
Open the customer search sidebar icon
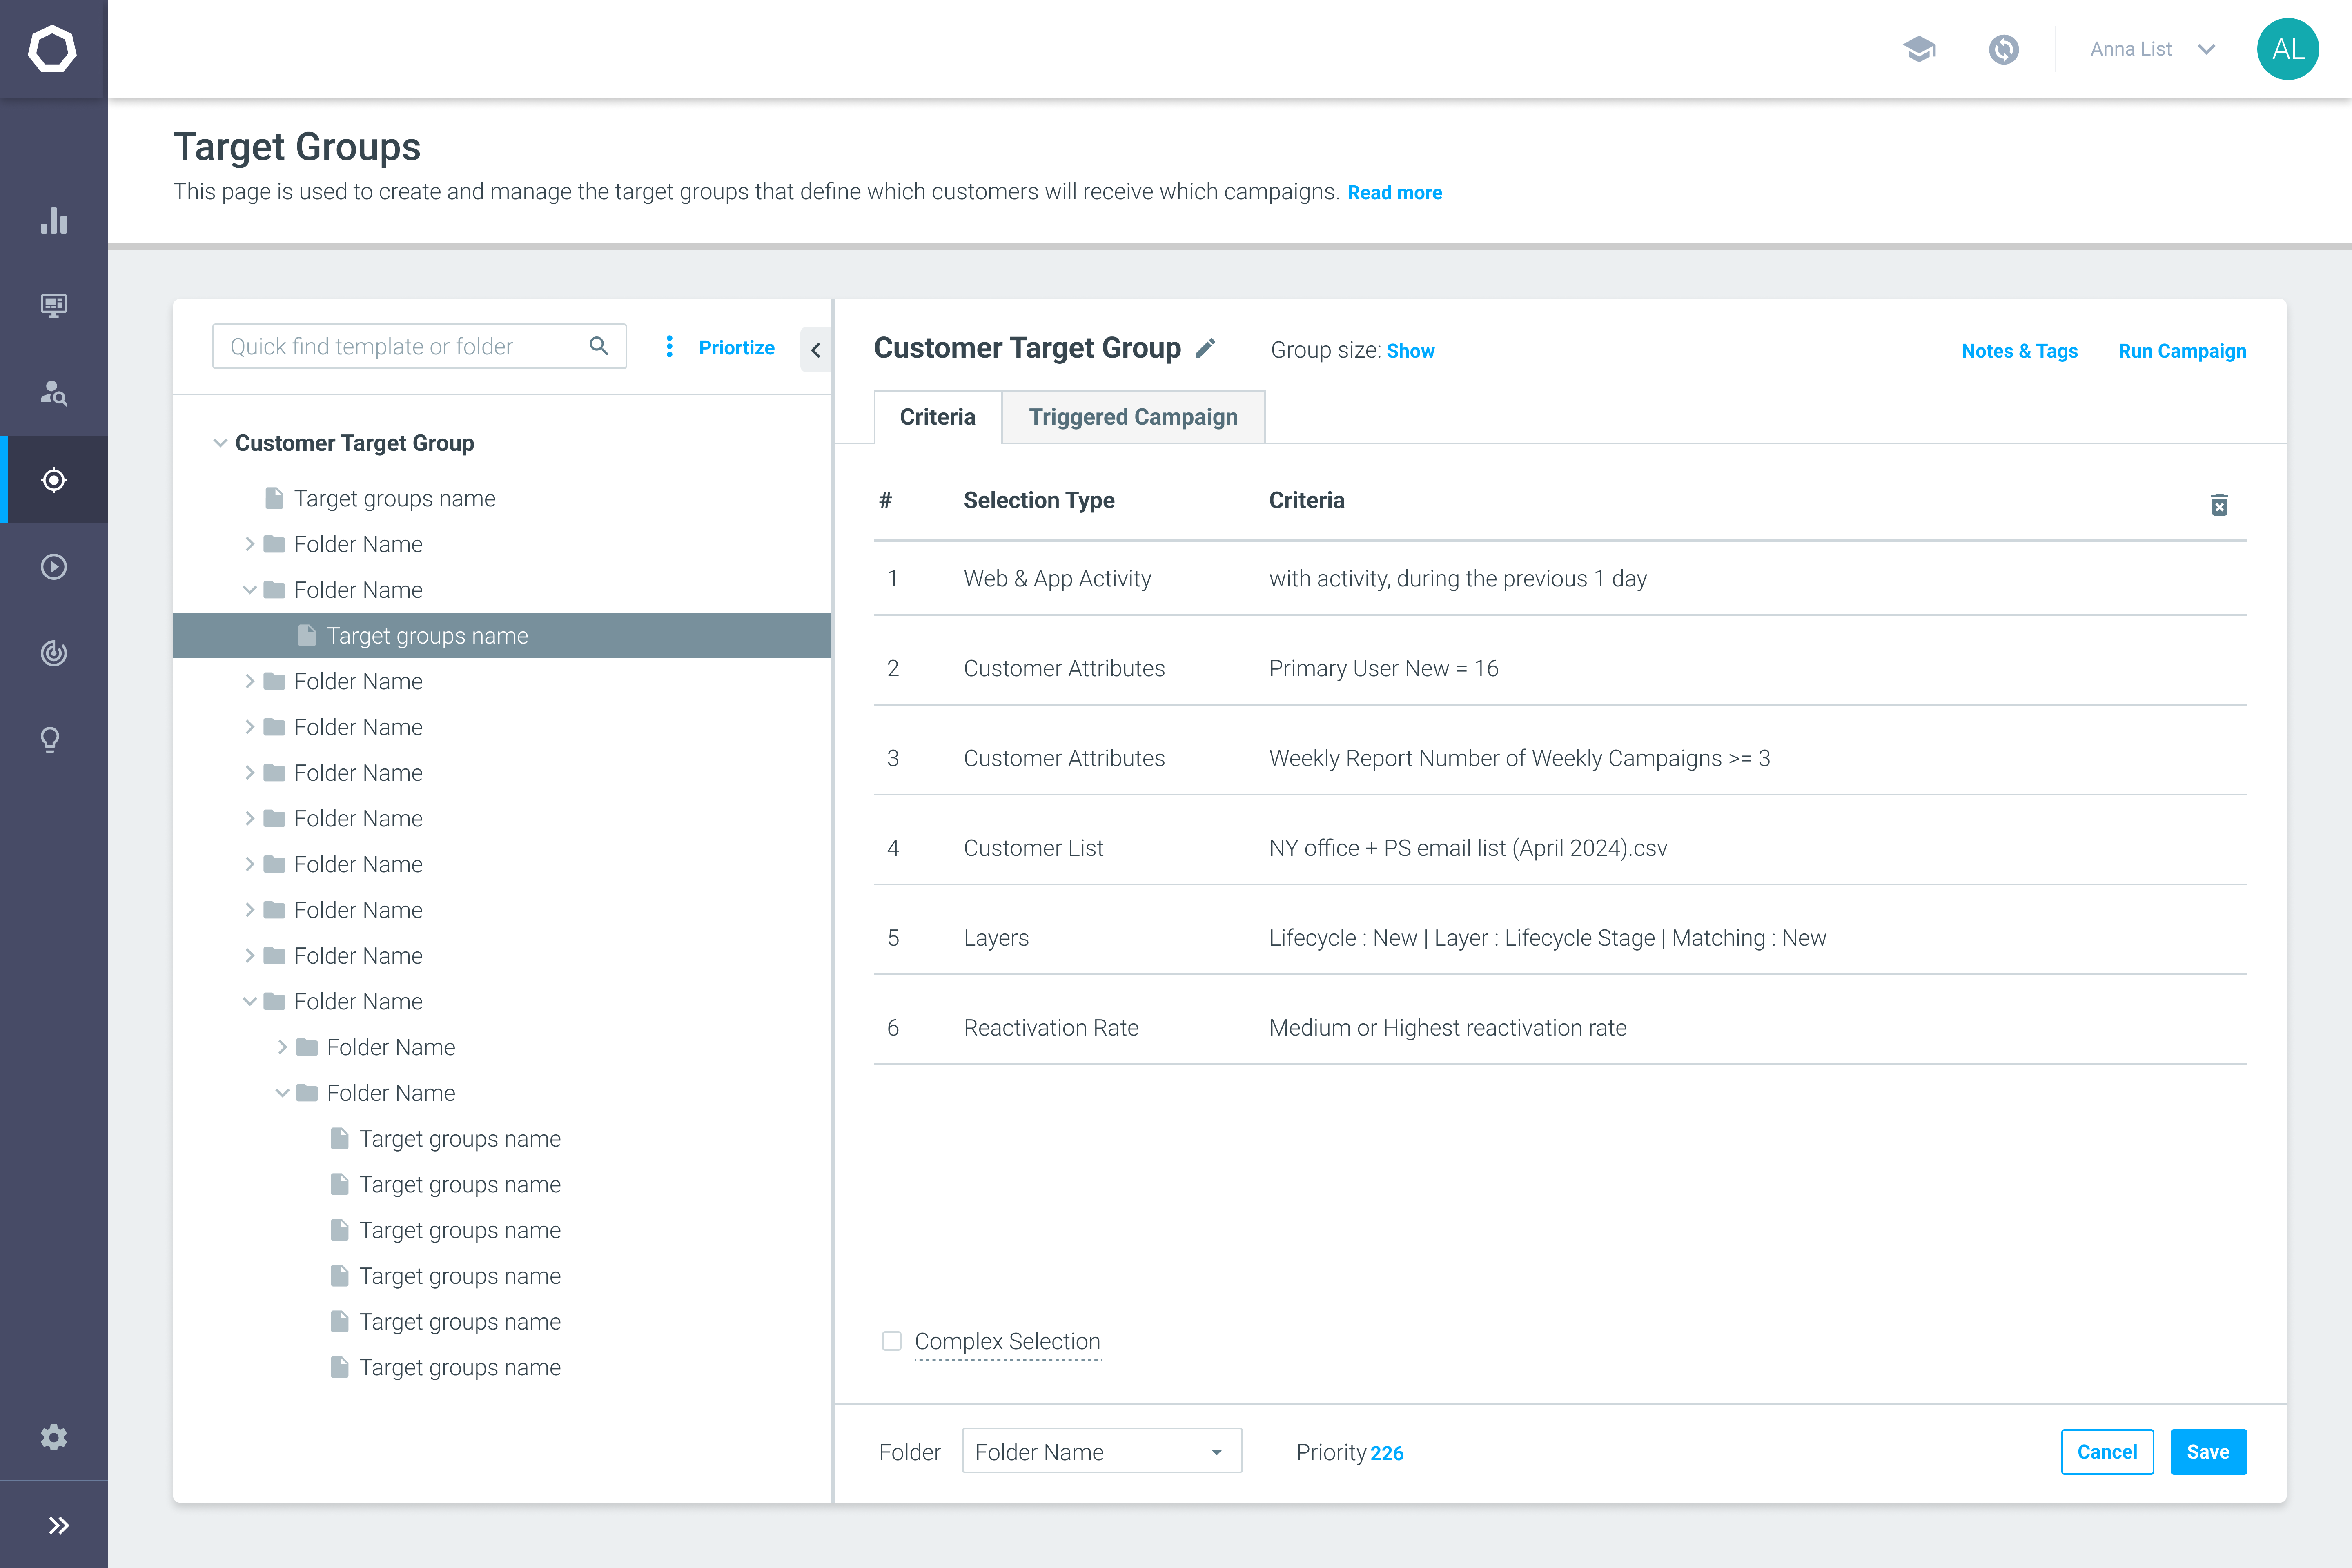pos(54,392)
